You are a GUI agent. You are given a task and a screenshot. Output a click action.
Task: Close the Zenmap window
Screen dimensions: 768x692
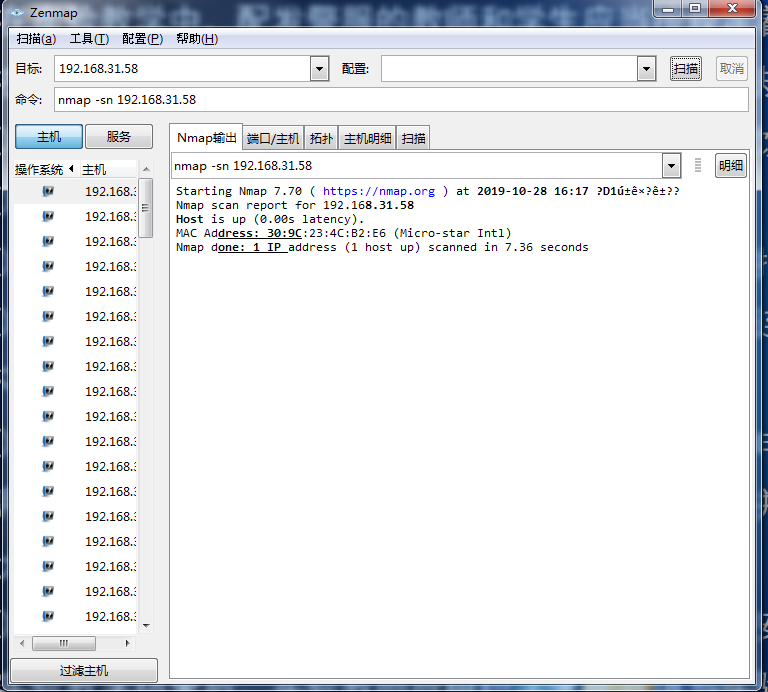click(732, 8)
